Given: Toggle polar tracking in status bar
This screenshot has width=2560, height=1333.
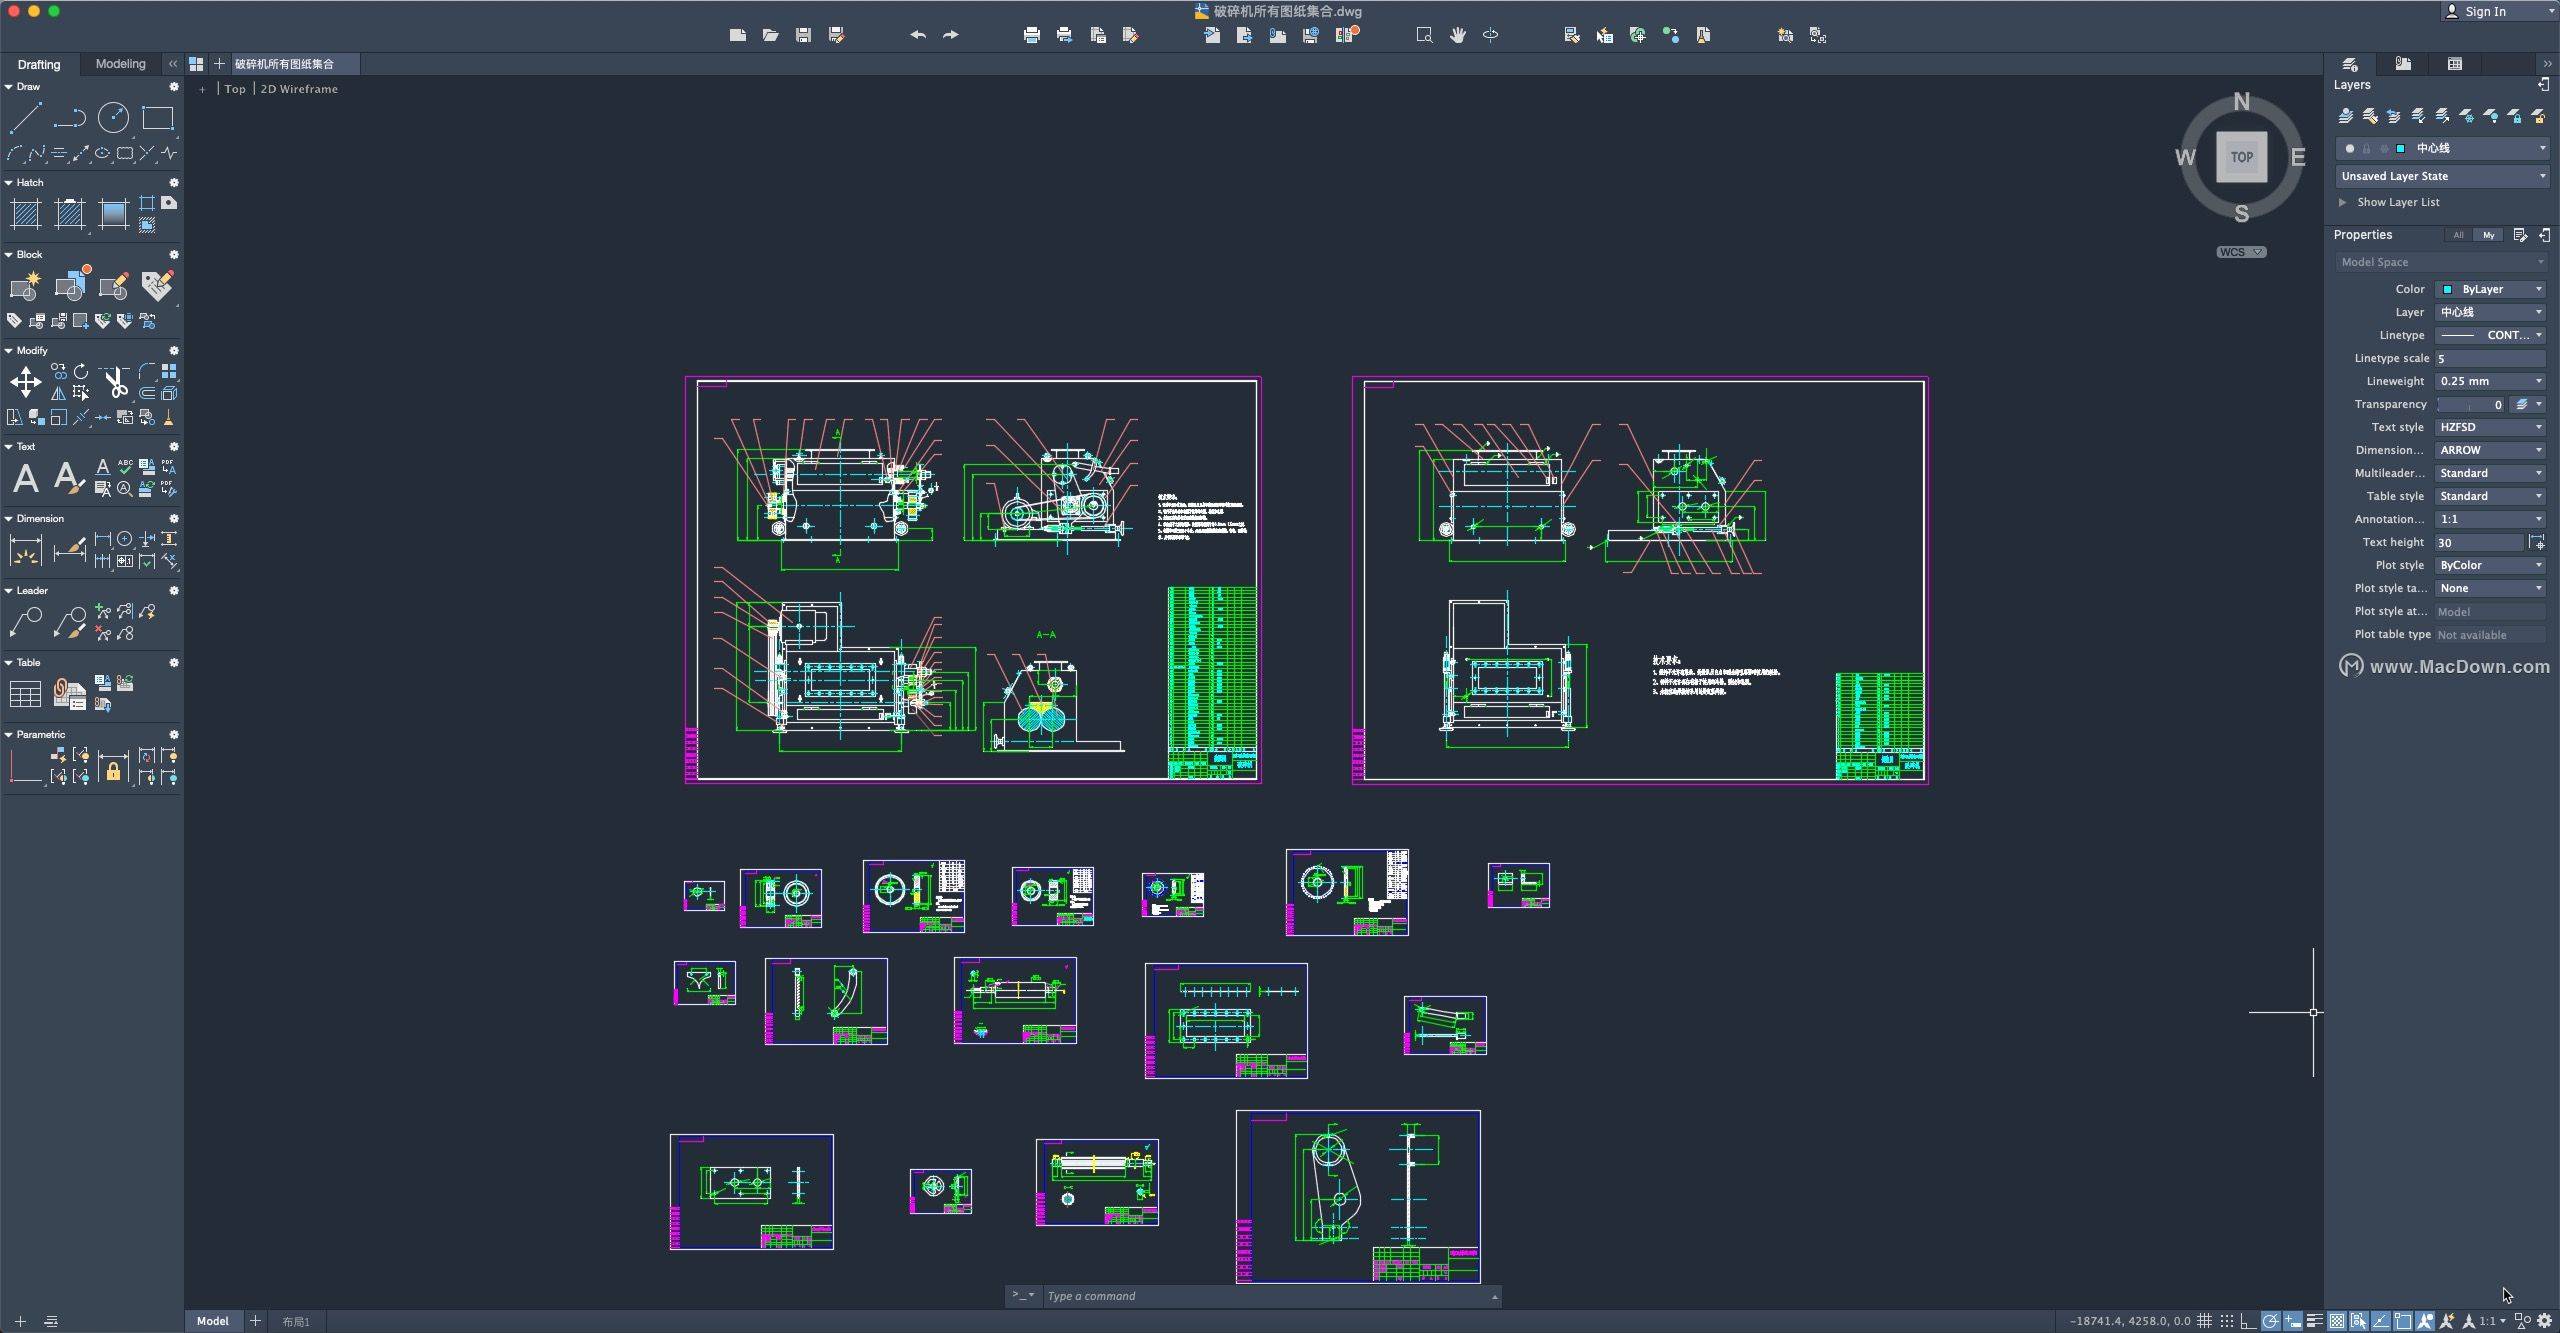Looking at the screenshot, I should tap(2270, 1321).
